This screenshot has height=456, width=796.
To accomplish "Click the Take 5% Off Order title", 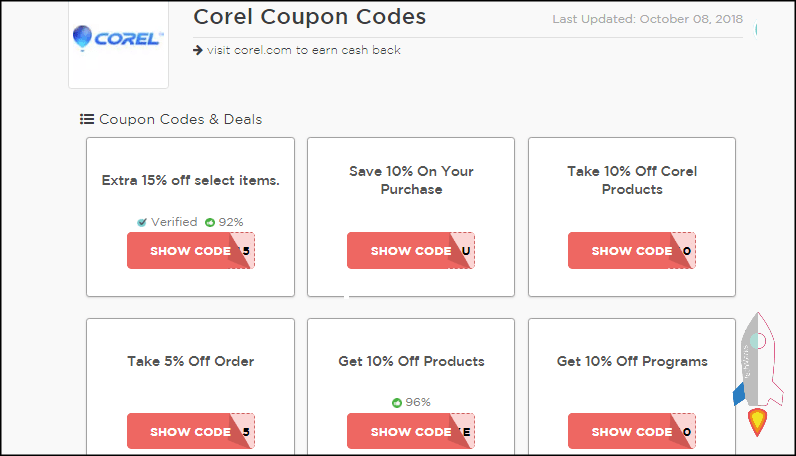I will coord(191,361).
